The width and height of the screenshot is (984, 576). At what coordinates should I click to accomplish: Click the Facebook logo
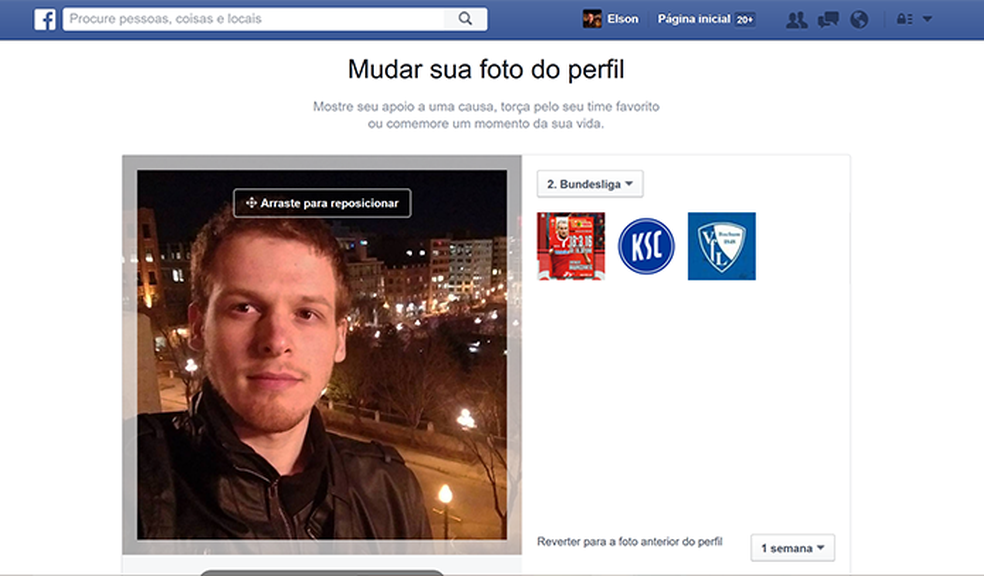click(x=42, y=18)
